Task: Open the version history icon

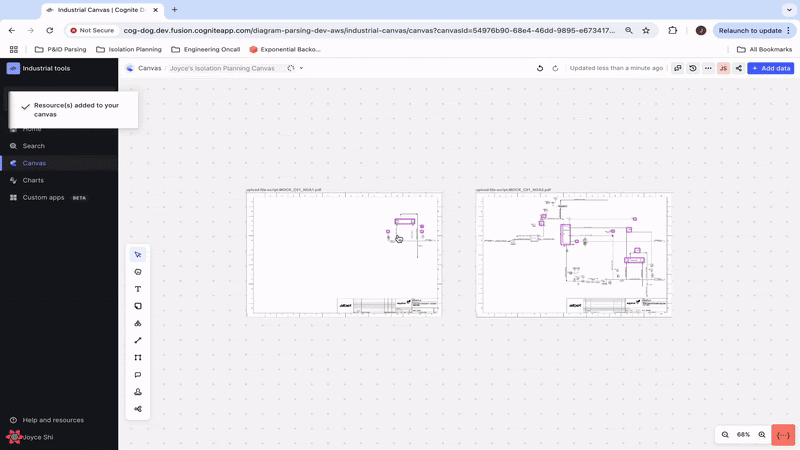Action: coord(693,68)
